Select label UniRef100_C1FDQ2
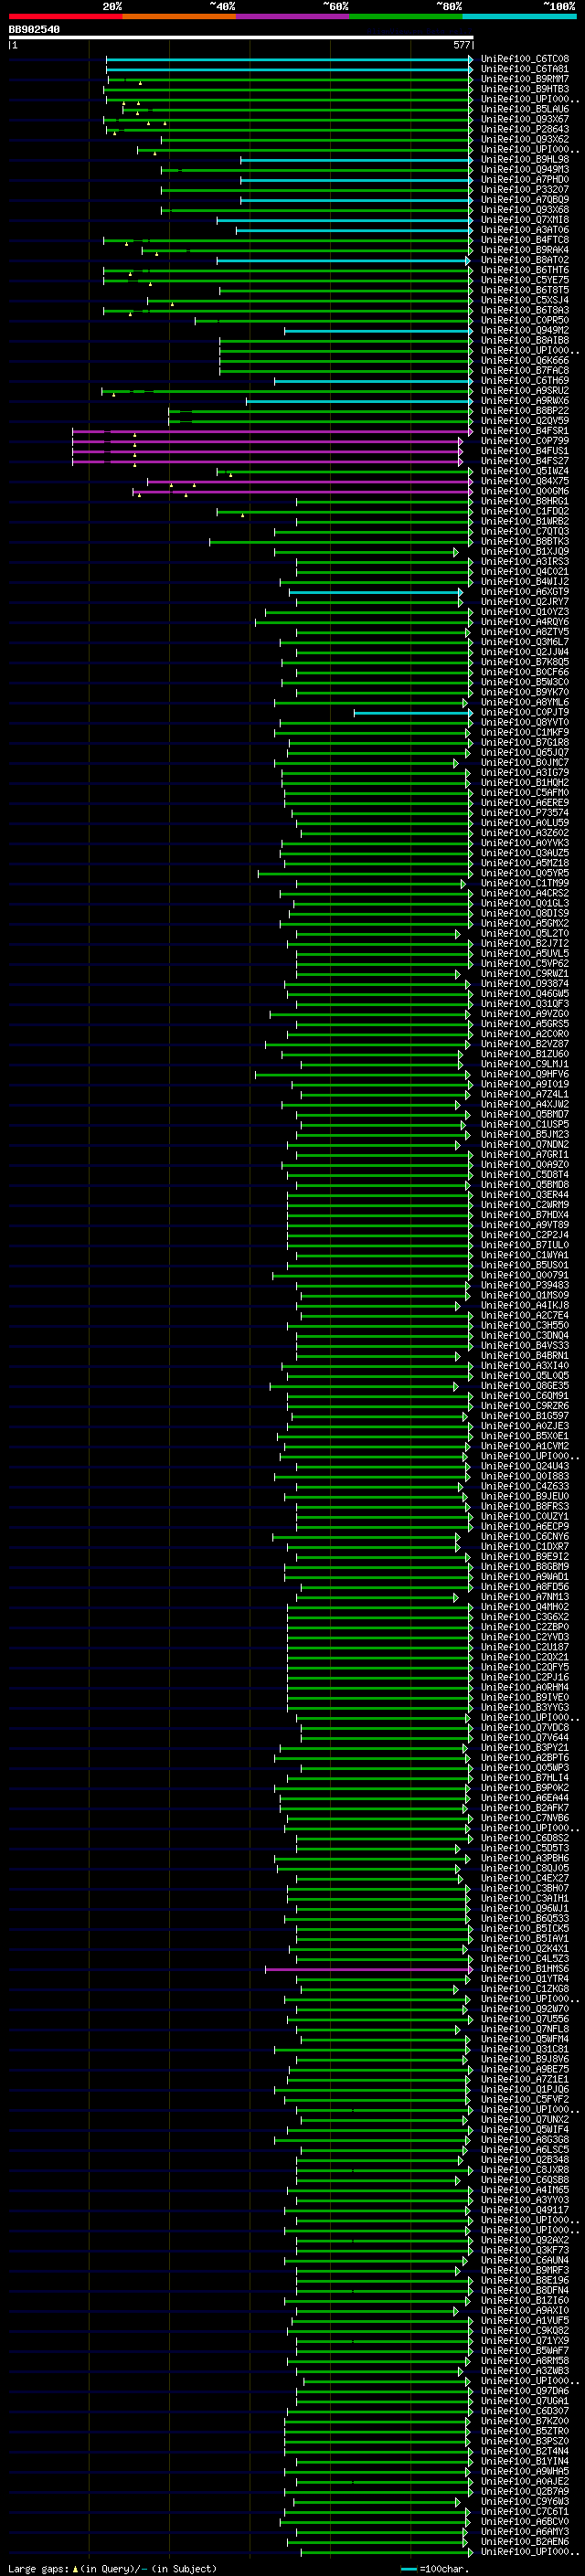The image size is (585, 2576). point(525,511)
